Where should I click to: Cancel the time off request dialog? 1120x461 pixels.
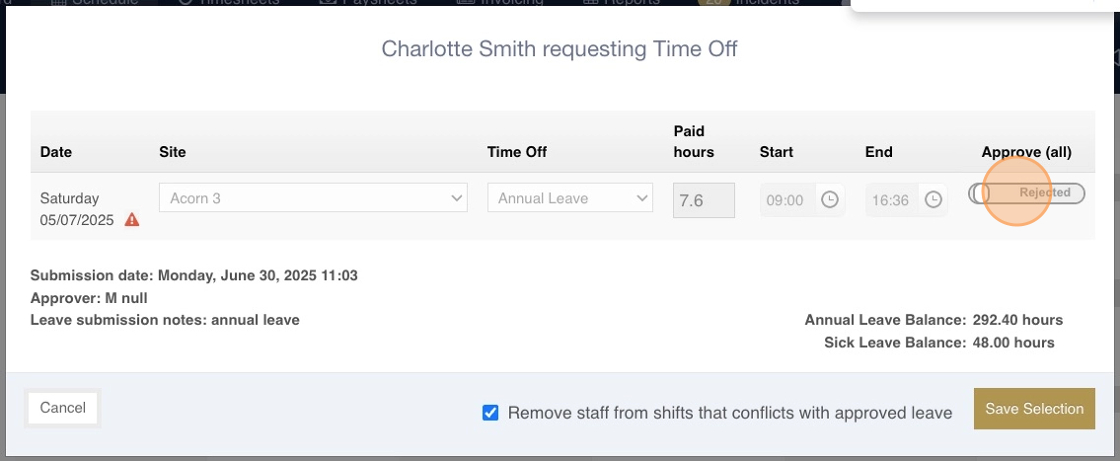(x=63, y=408)
